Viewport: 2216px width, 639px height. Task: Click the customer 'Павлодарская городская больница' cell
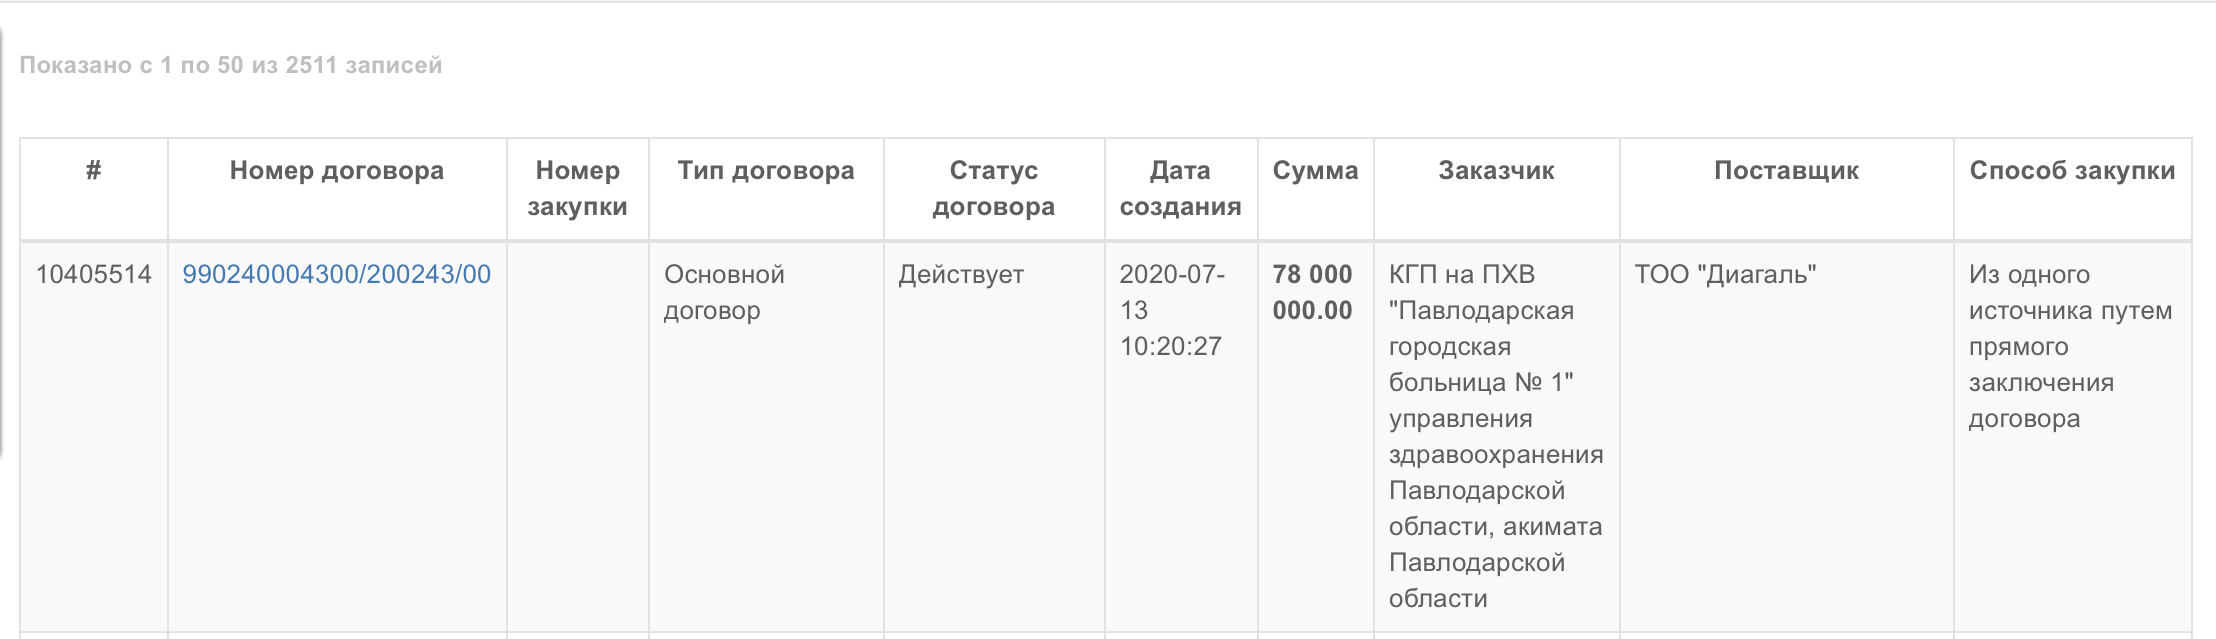(1497, 436)
